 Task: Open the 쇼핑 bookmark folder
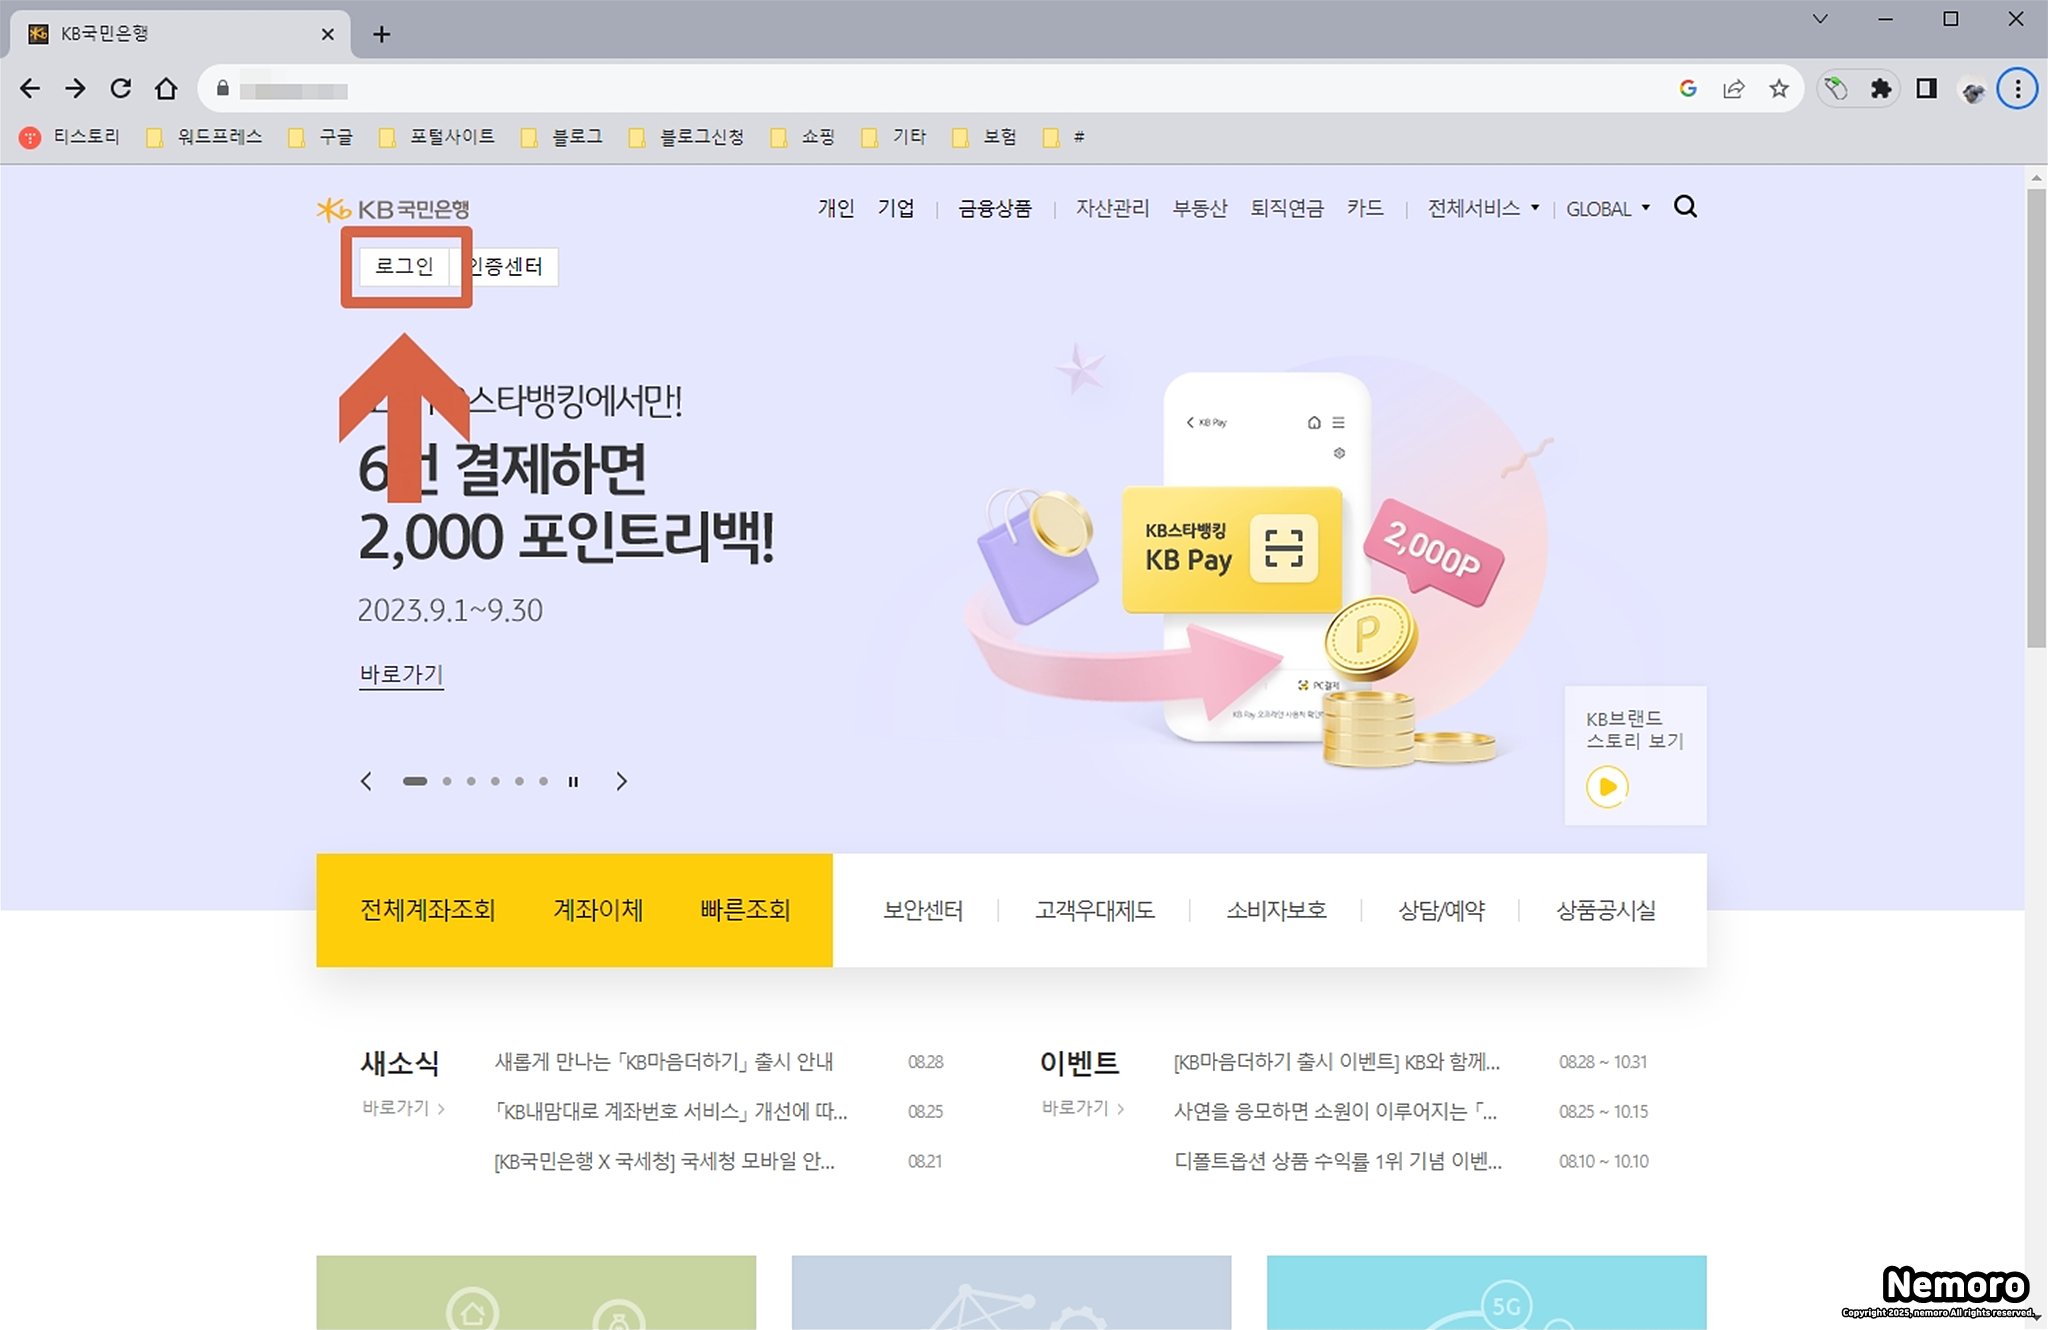click(x=804, y=137)
